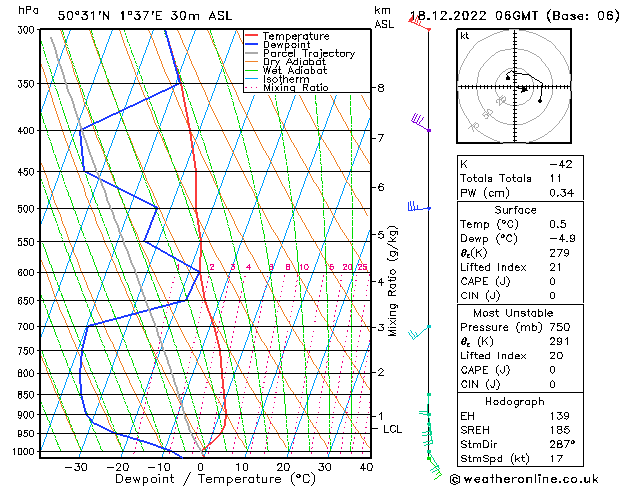Screen dimensions: 629x486
Task: Click the 'Temperature' legend label
Action: pos(296,36)
